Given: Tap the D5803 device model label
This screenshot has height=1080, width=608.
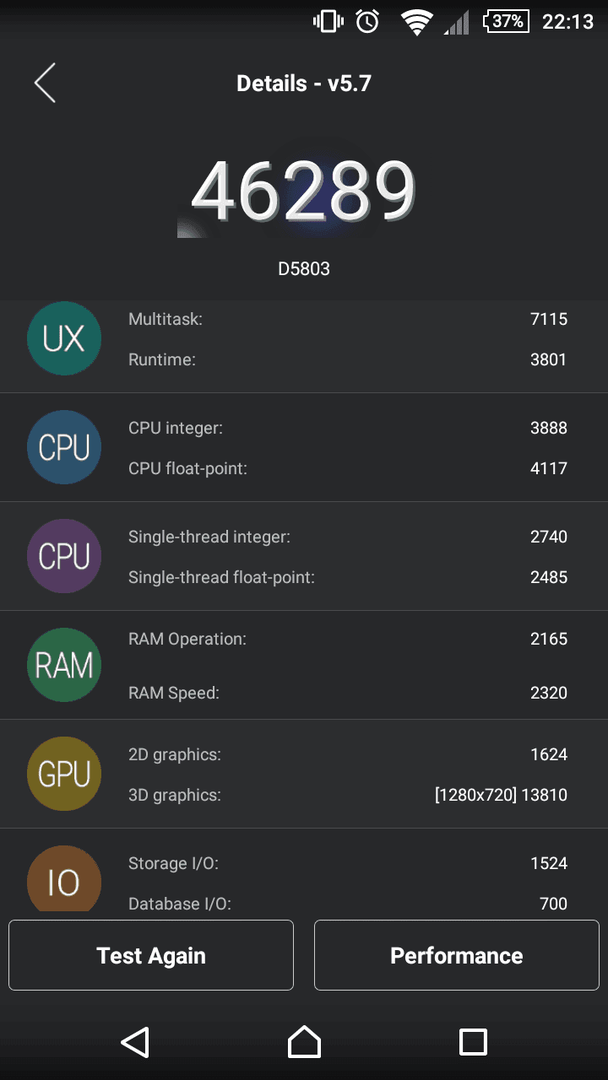Looking at the screenshot, I should click(304, 269).
